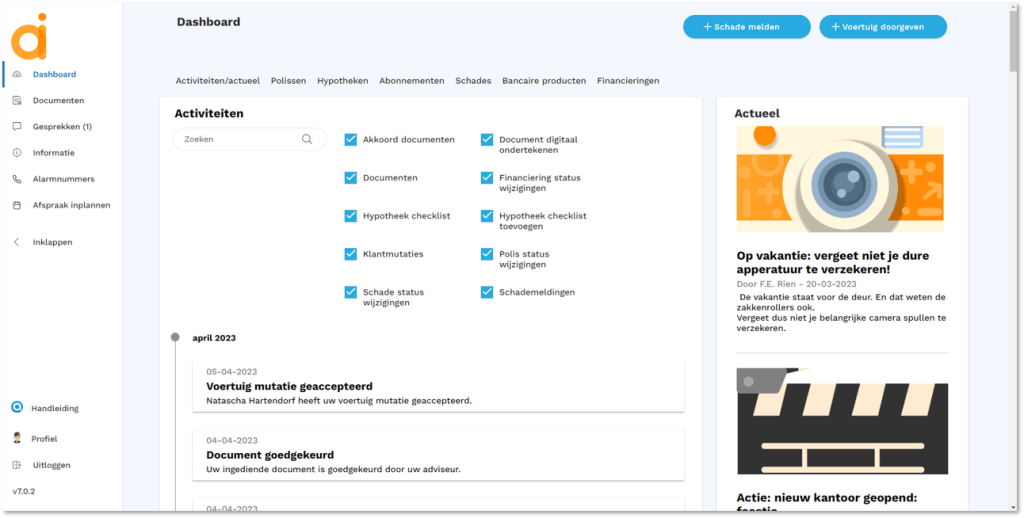1024x518 pixels.
Task: Click Uitloggen to sign out
Action: point(52,465)
